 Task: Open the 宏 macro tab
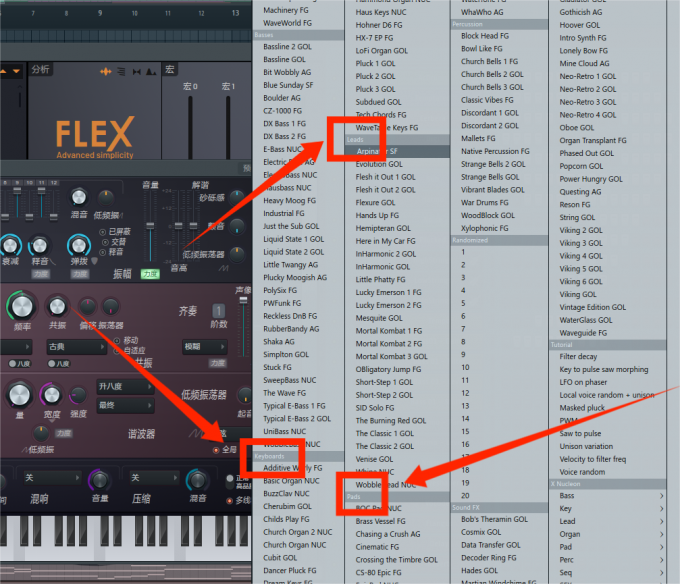click(170, 69)
